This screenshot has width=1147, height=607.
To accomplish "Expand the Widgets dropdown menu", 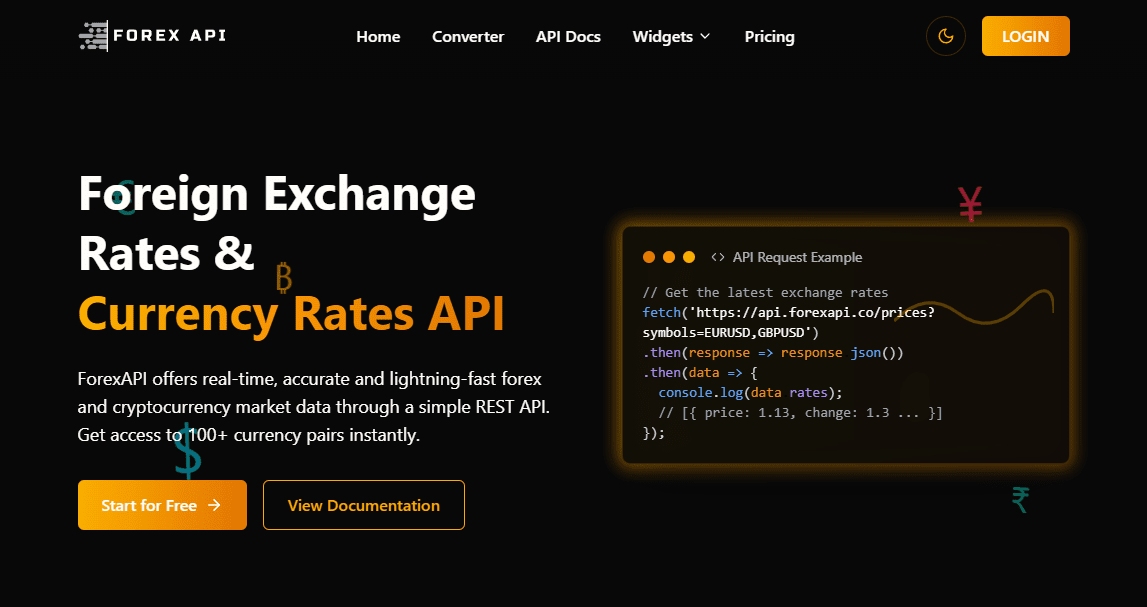I will (x=671, y=36).
